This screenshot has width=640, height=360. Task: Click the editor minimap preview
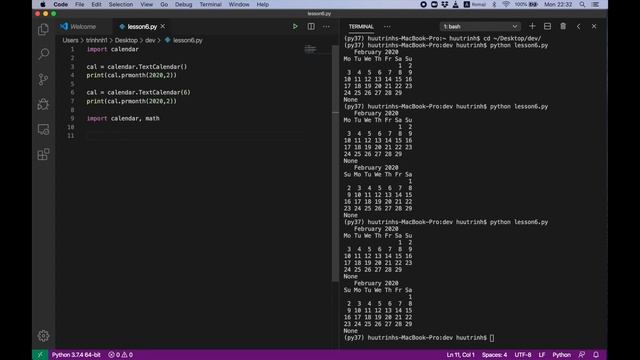[310, 49]
